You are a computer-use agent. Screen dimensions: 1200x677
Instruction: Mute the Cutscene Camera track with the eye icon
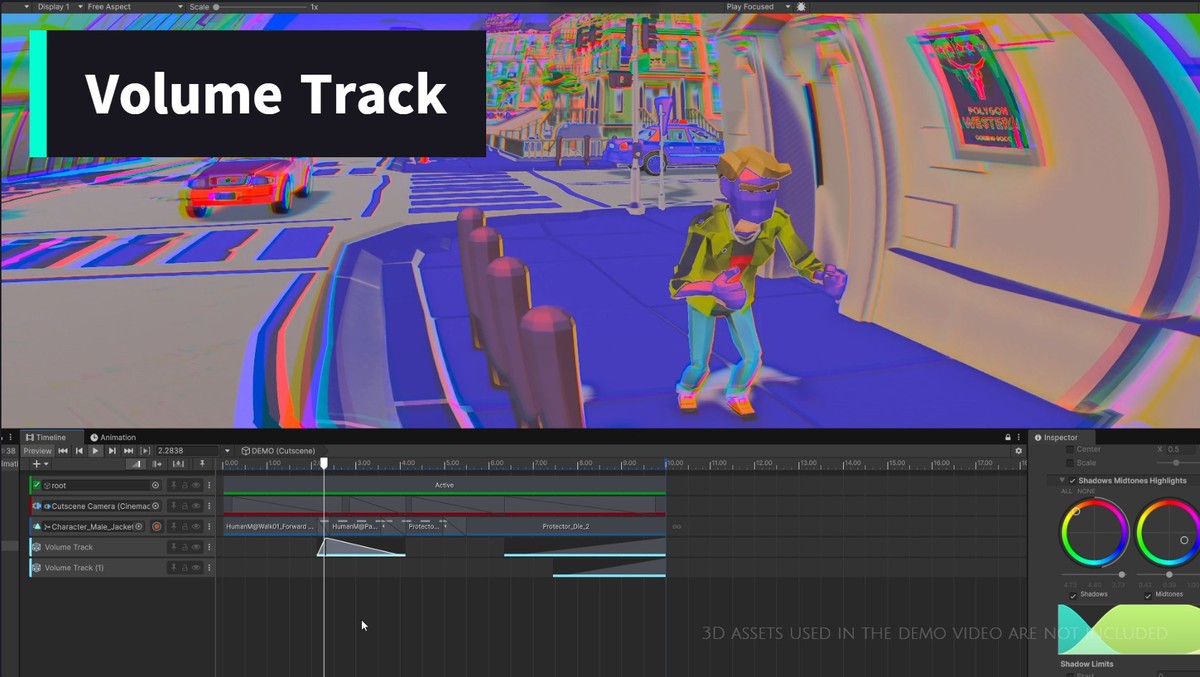pyautogui.click(x=197, y=506)
